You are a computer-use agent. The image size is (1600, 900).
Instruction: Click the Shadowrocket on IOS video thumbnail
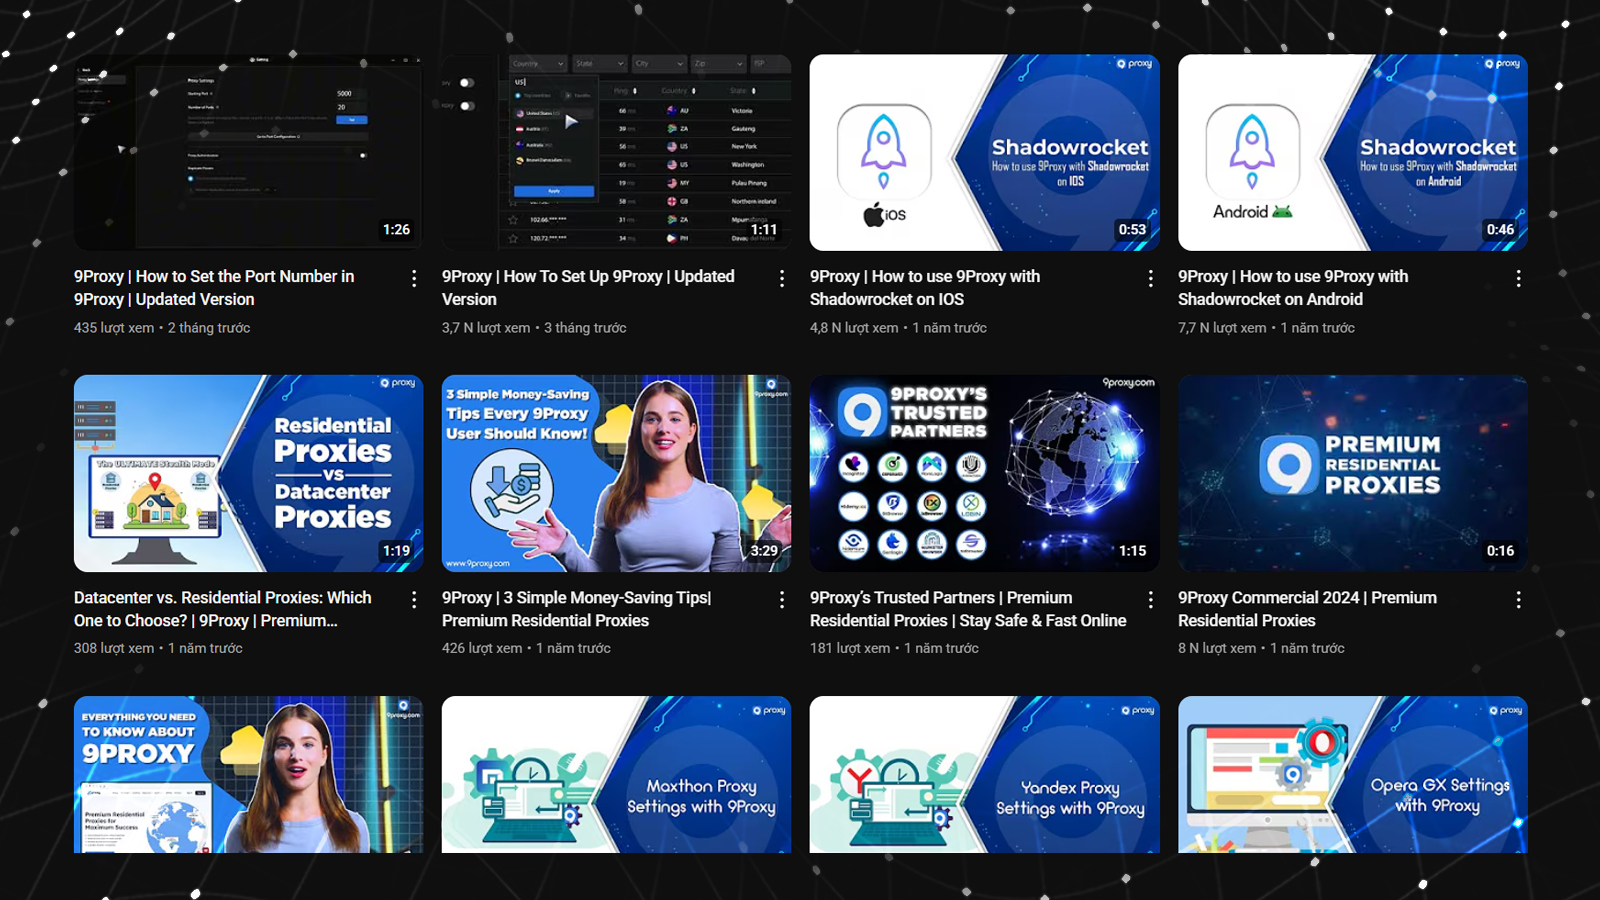tap(984, 152)
